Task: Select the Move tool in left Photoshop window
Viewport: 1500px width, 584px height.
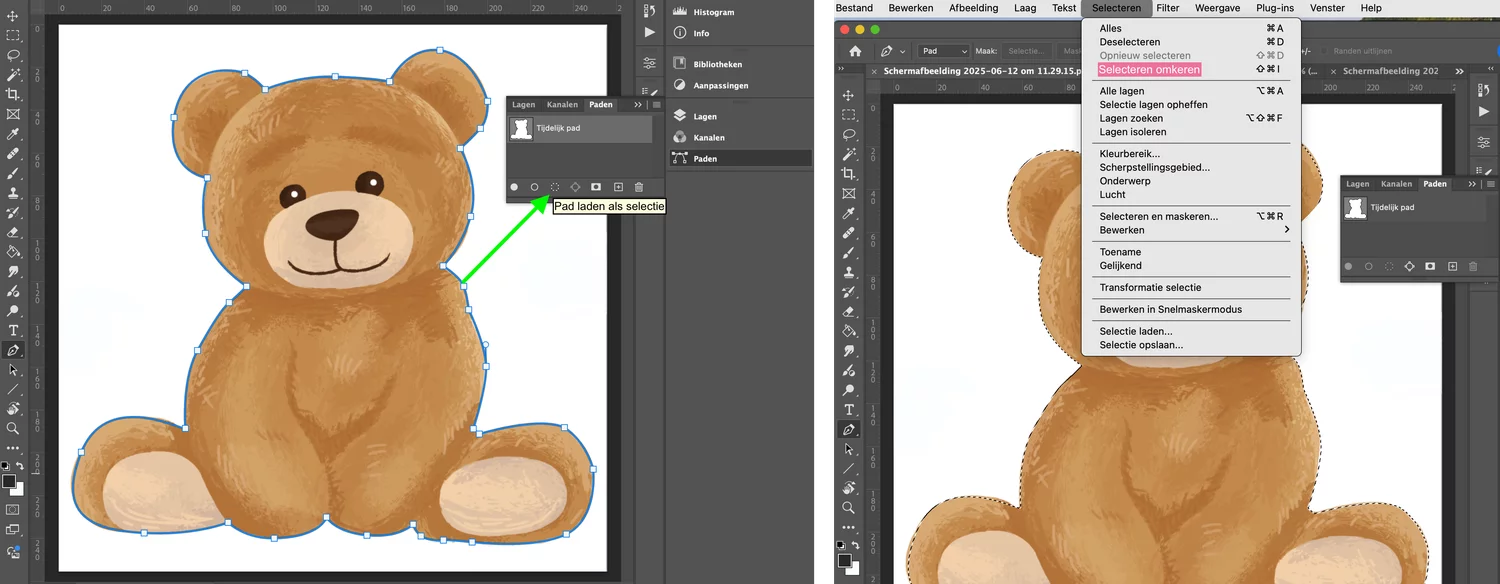Action: [x=13, y=16]
